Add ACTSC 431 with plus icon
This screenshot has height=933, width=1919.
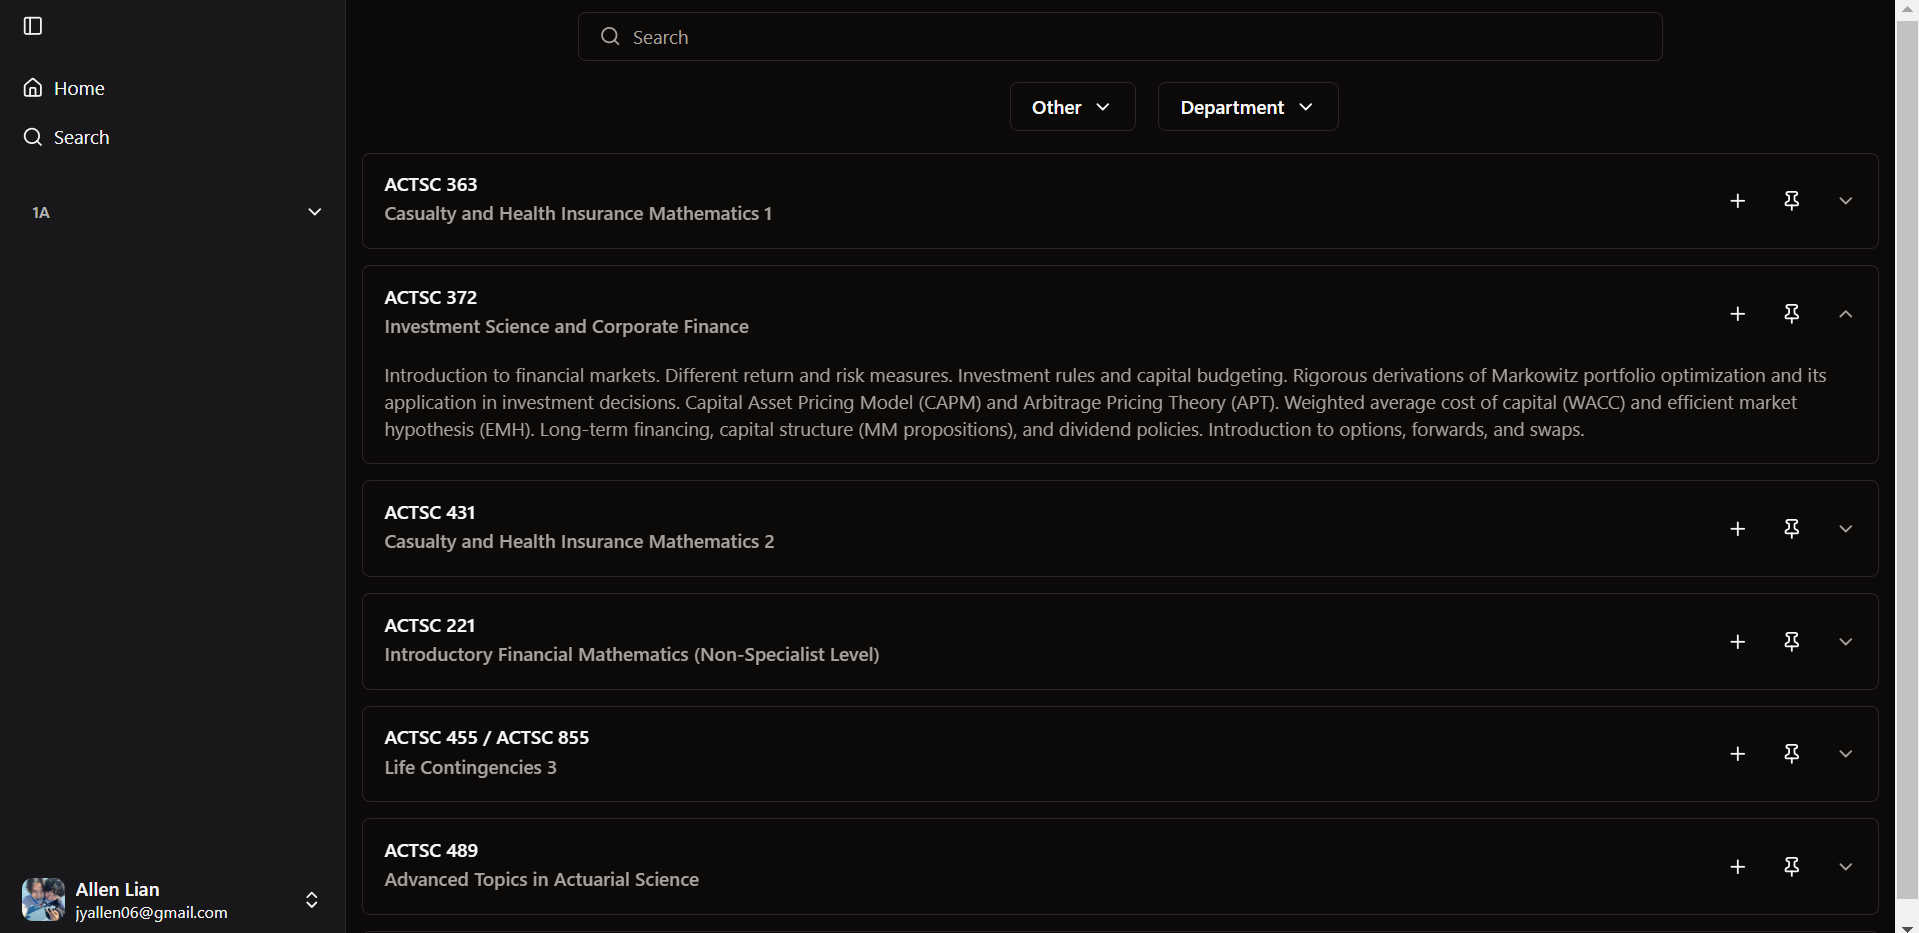coord(1738,529)
